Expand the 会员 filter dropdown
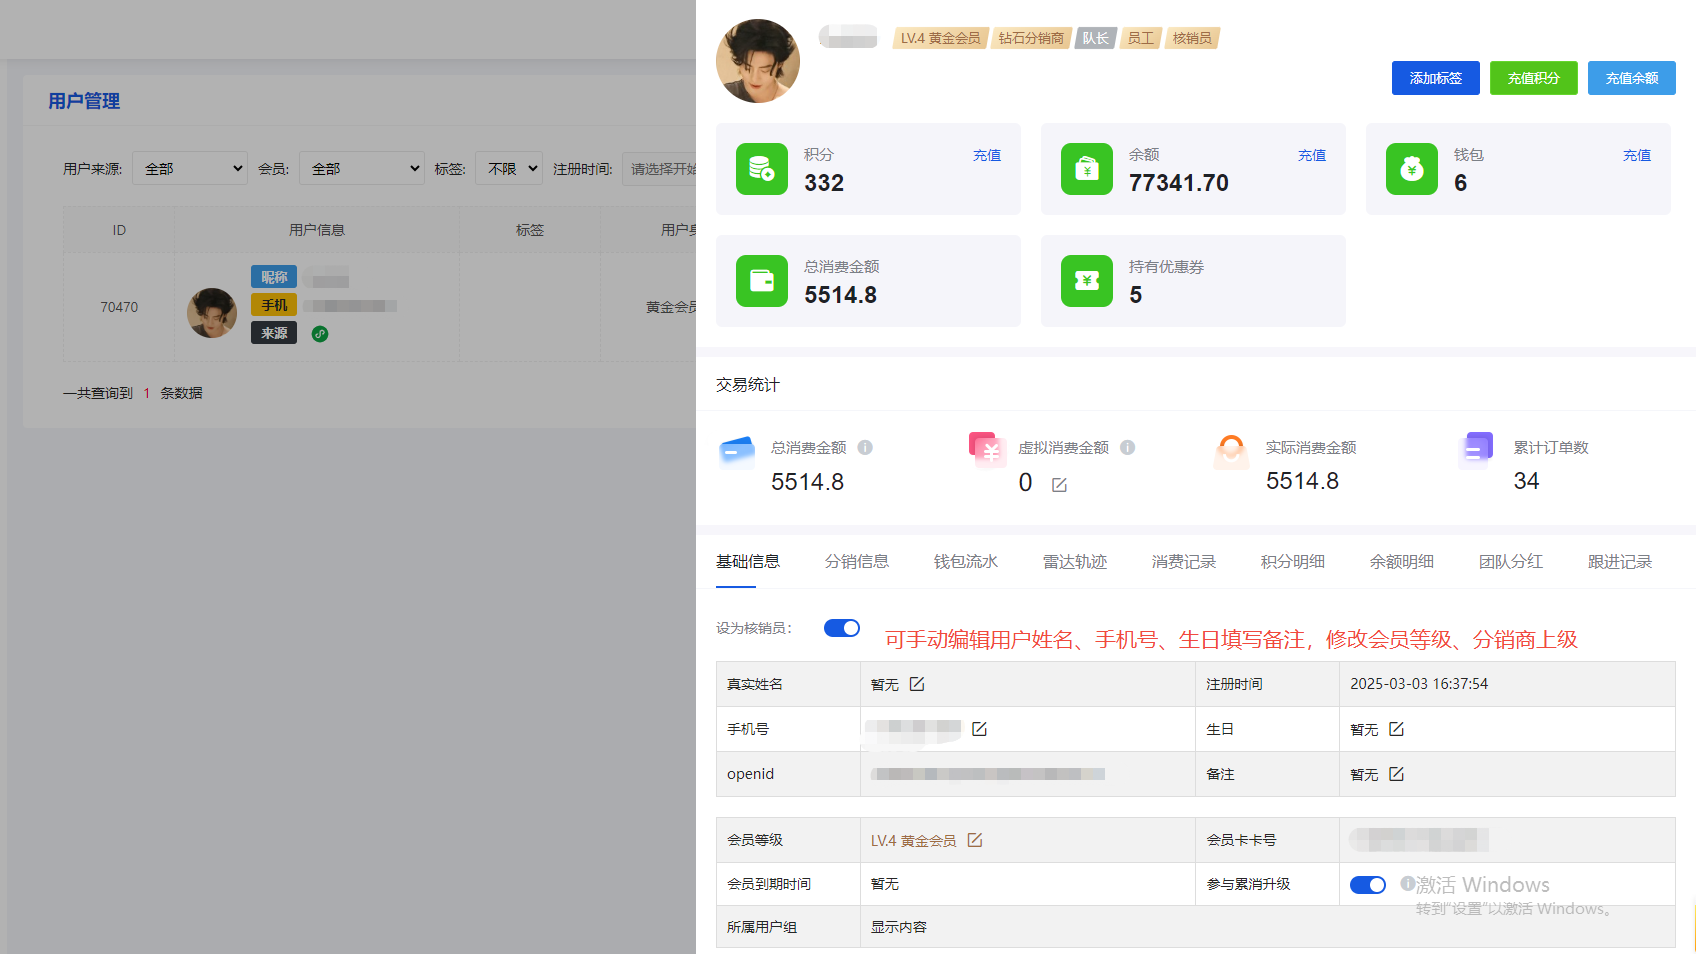This screenshot has width=1696, height=954. [361, 169]
